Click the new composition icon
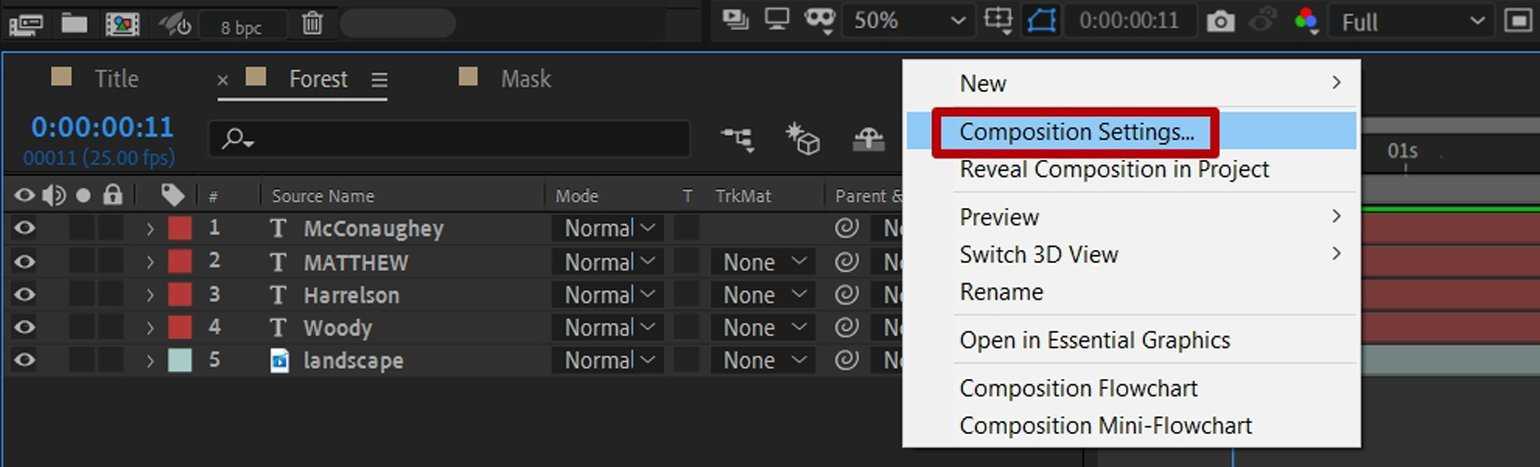The image size is (1540, 467). (122, 23)
